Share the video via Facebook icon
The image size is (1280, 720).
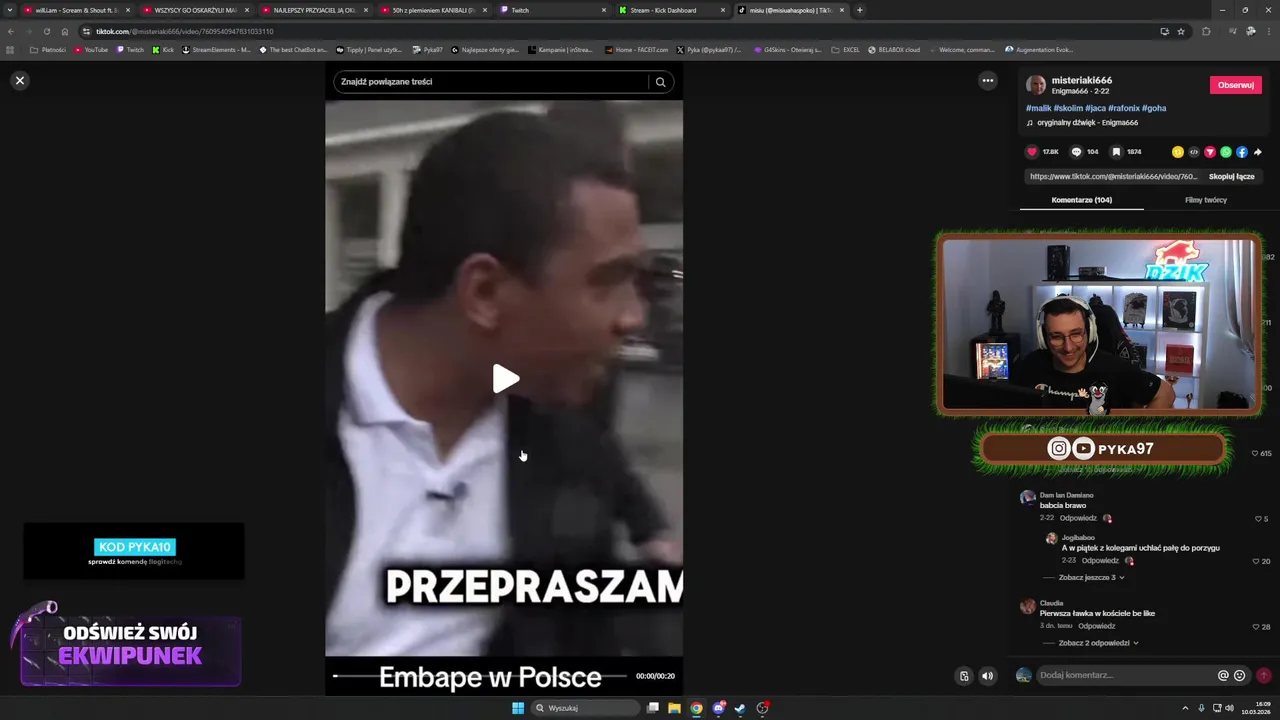[x=1242, y=152]
